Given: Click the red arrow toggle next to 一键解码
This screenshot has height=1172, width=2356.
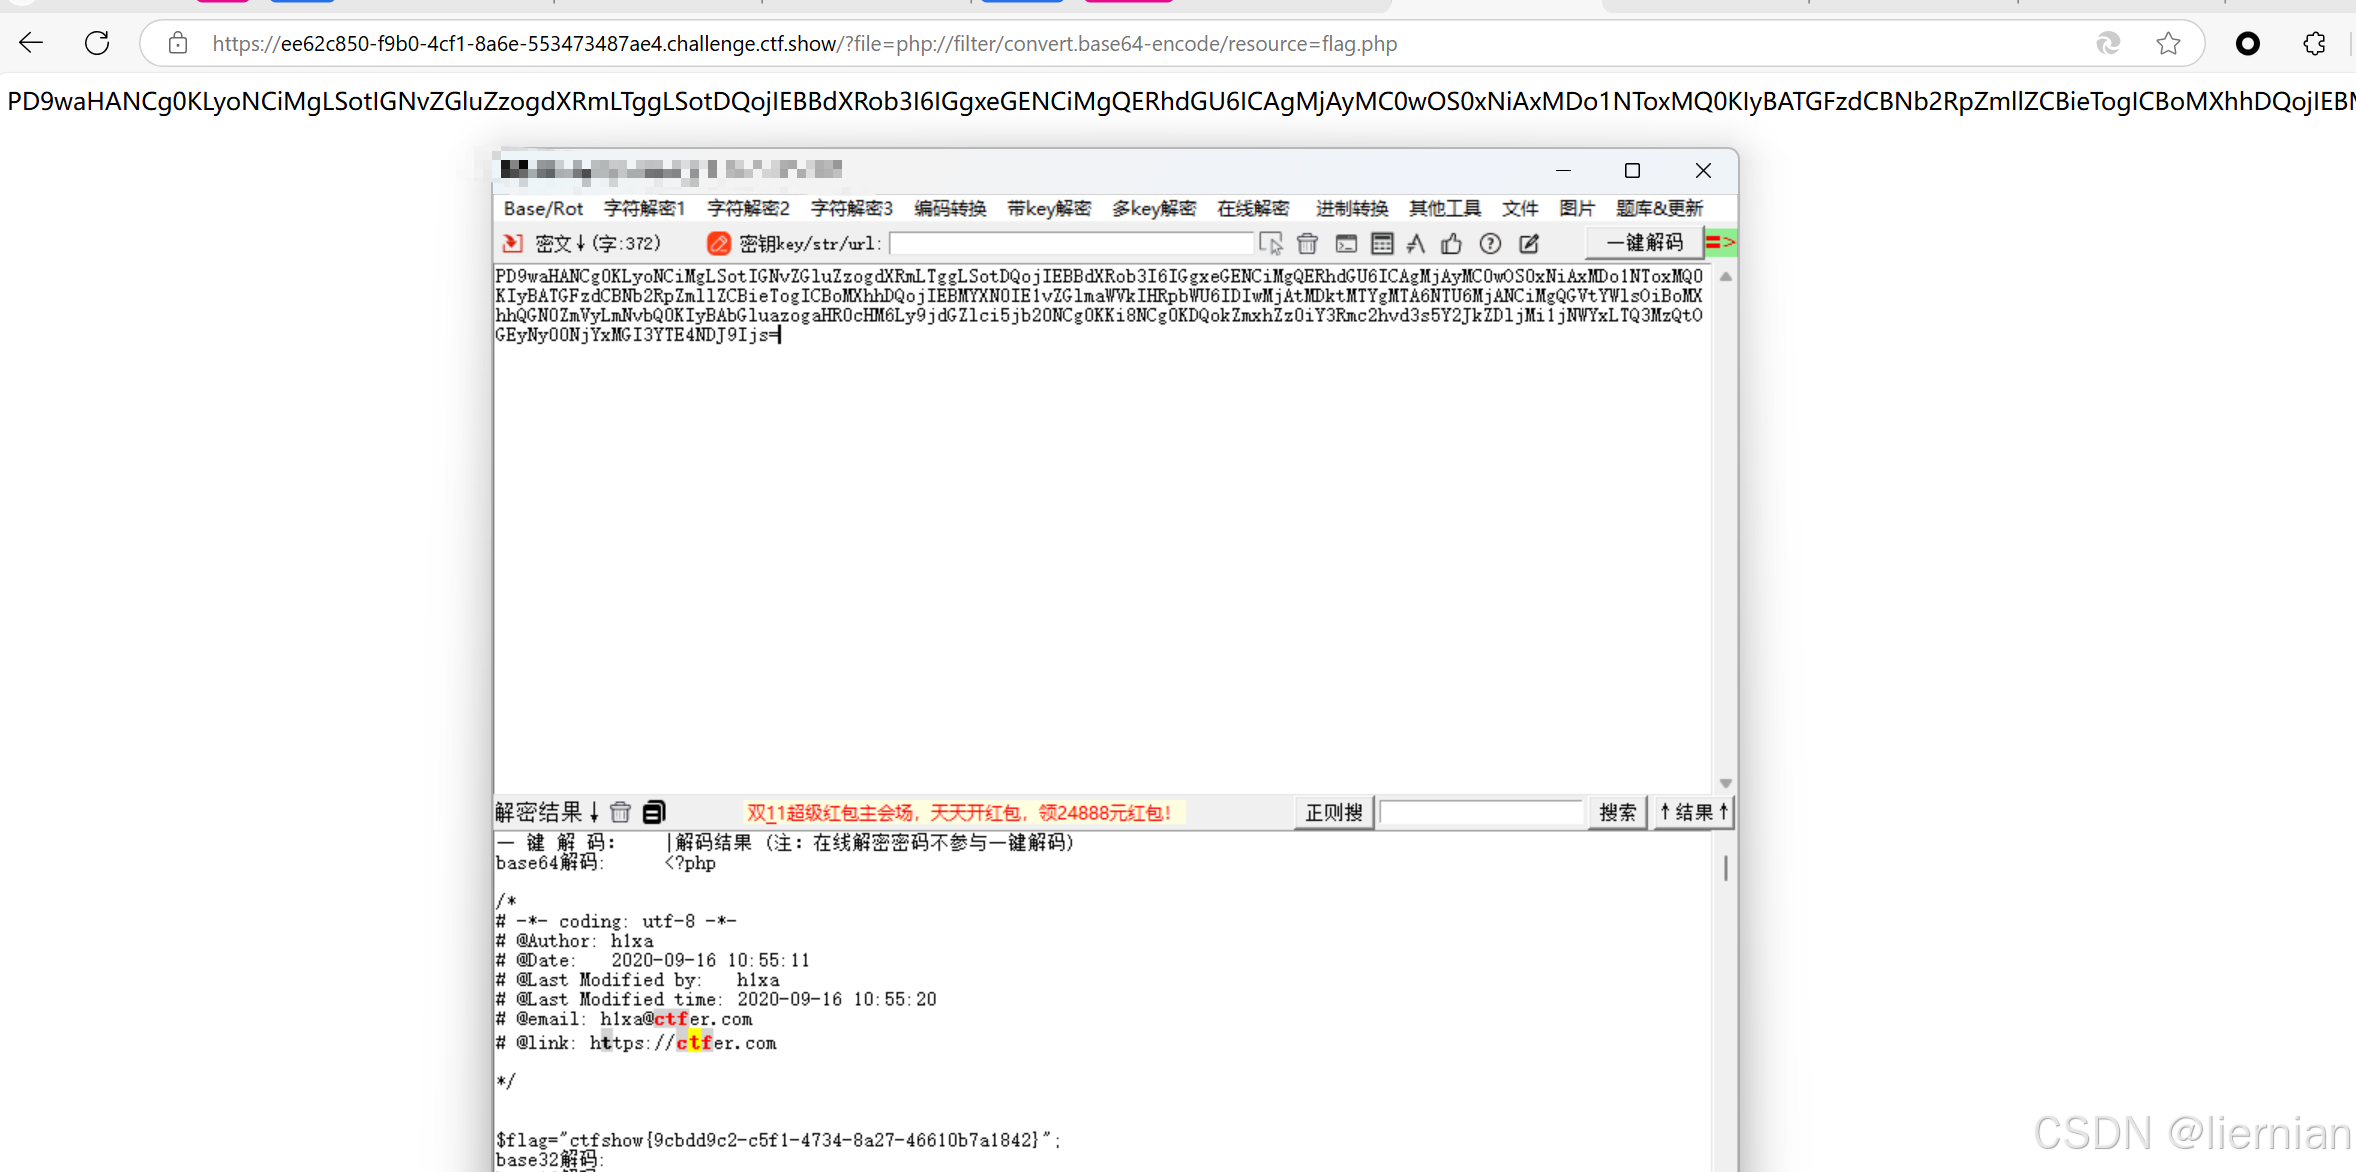Looking at the screenshot, I should pos(1720,242).
